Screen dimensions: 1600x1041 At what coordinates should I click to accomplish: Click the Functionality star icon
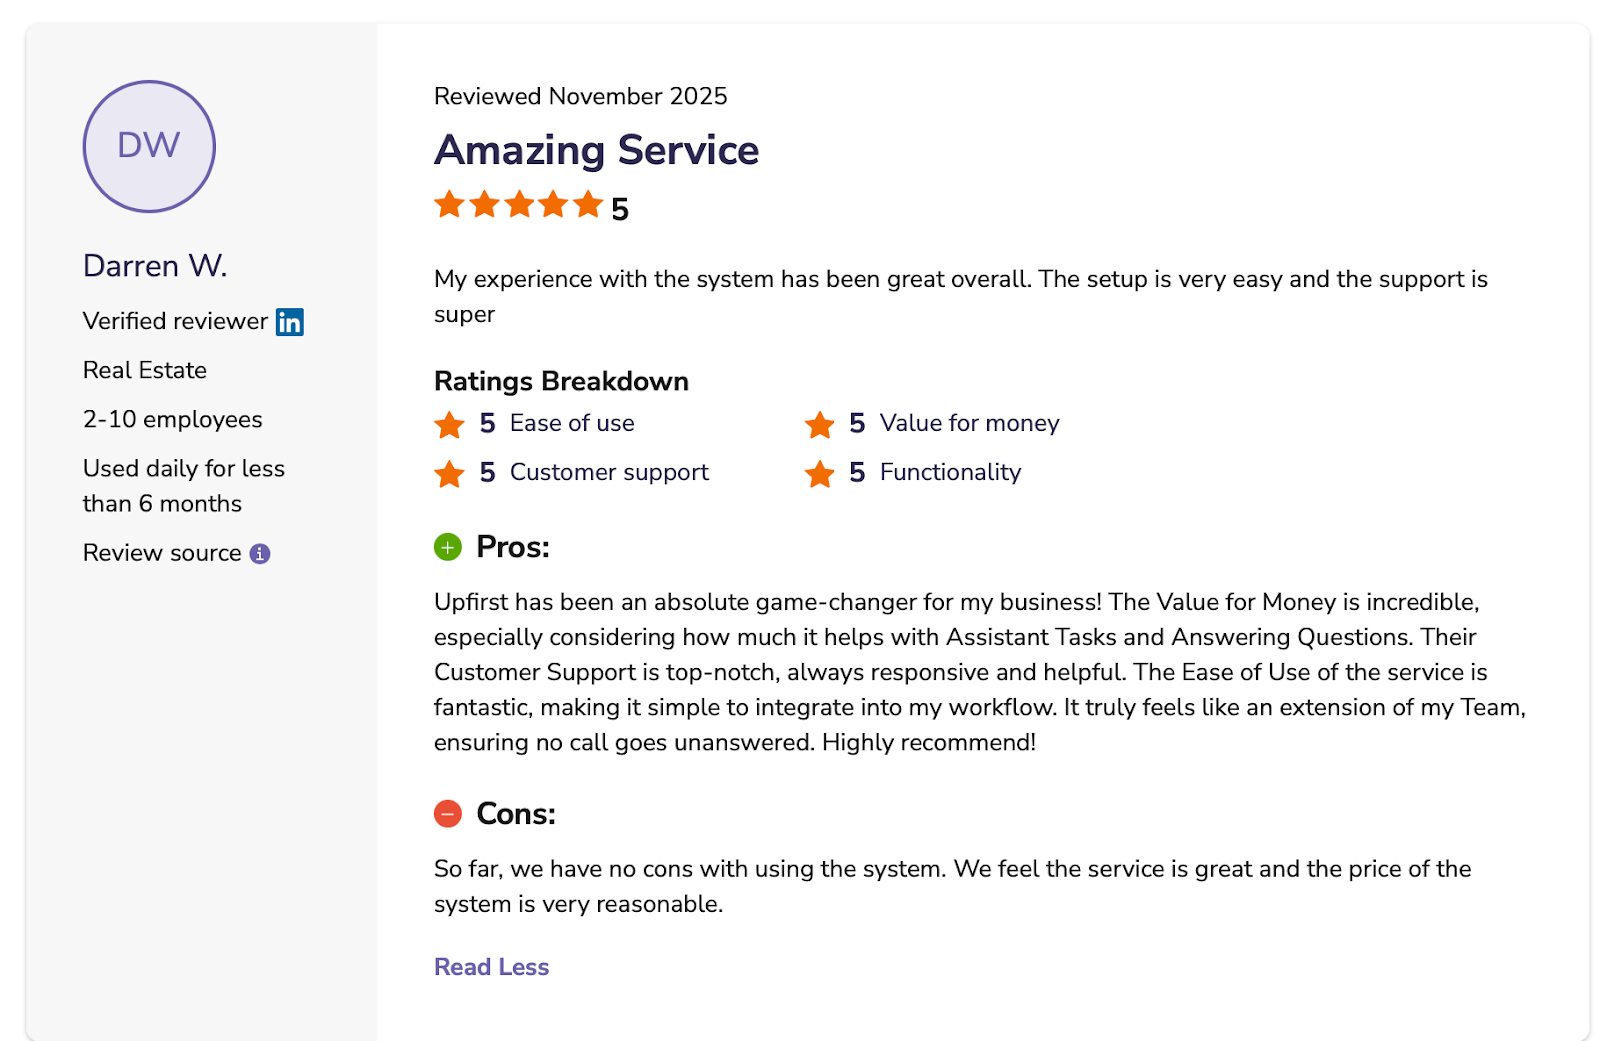pyautogui.click(x=820, y=474)
